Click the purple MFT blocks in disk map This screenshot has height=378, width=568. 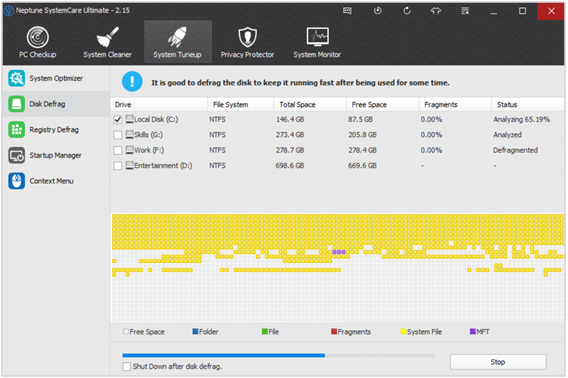pyautogui.click(x=339, y=252)
